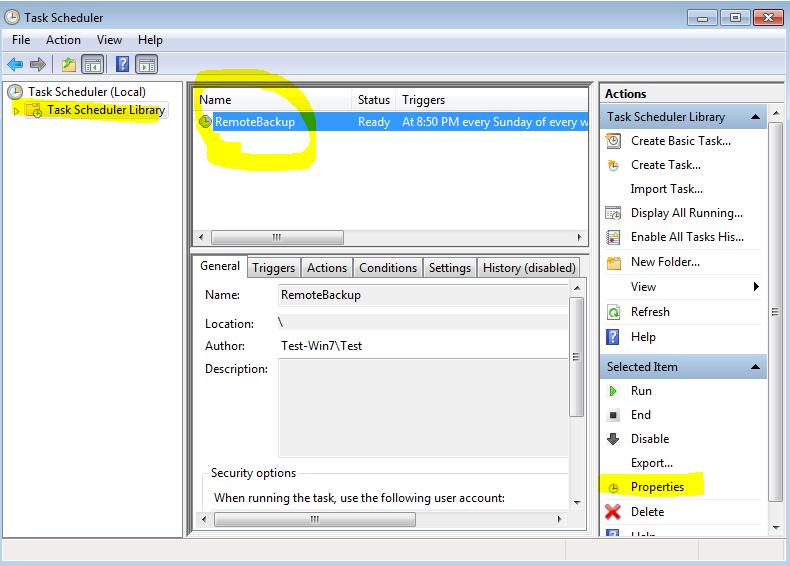Click the Help toolbar icon
This screenshot has height=566, width=790.
tap(122, 65)
